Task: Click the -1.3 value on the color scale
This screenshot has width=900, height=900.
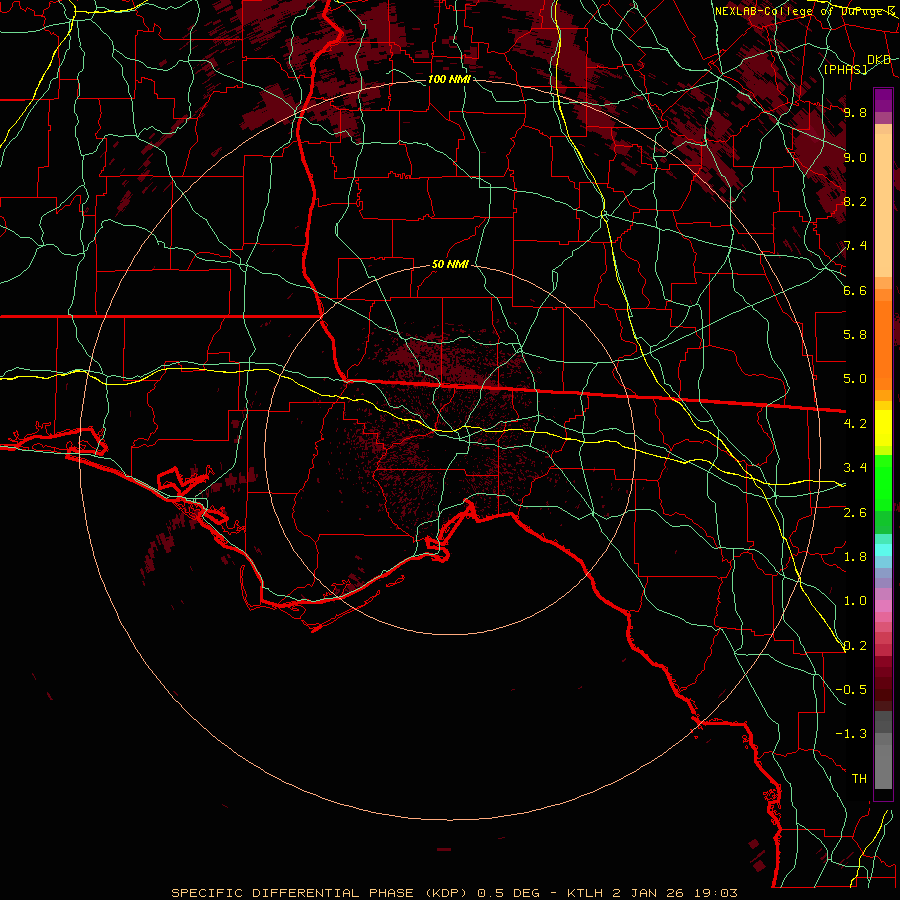Action: tap(851, 734)
